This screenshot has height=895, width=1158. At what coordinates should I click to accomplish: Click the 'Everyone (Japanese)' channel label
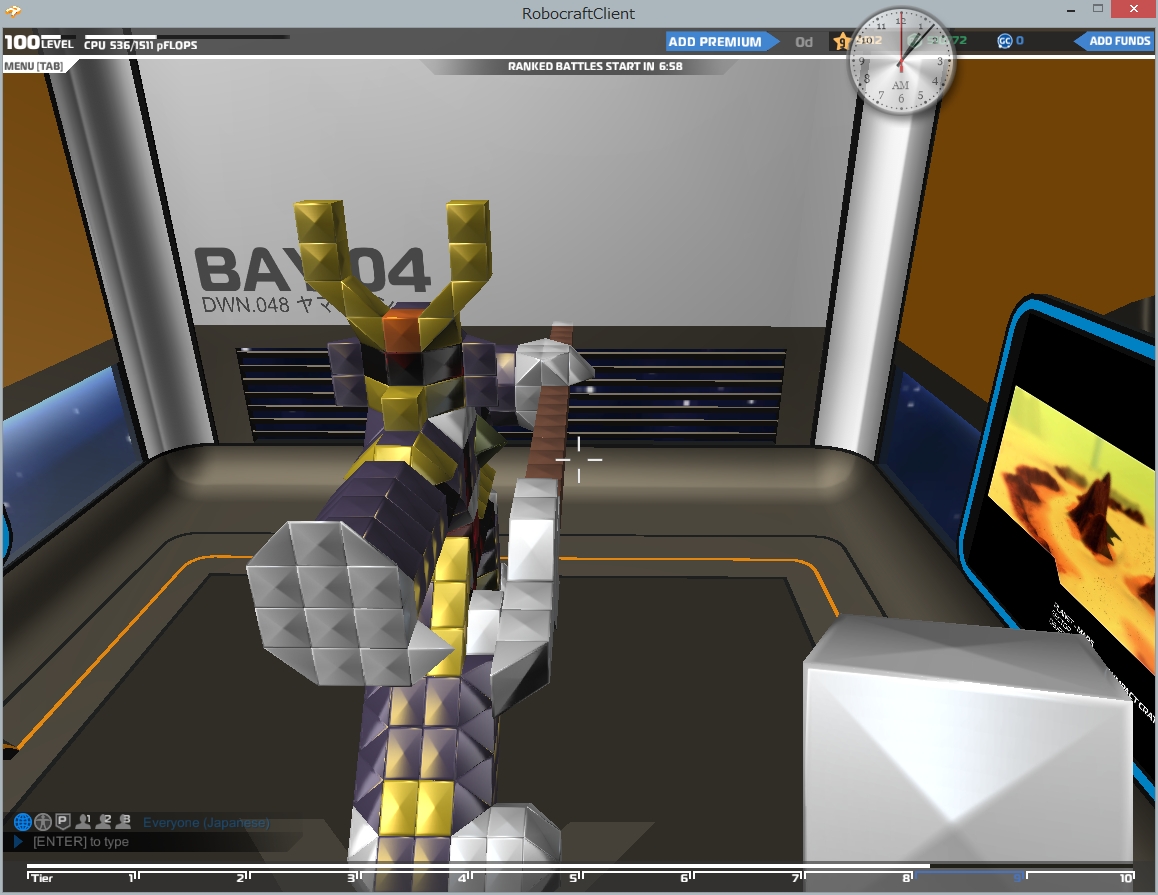click(x=206, y=822)
